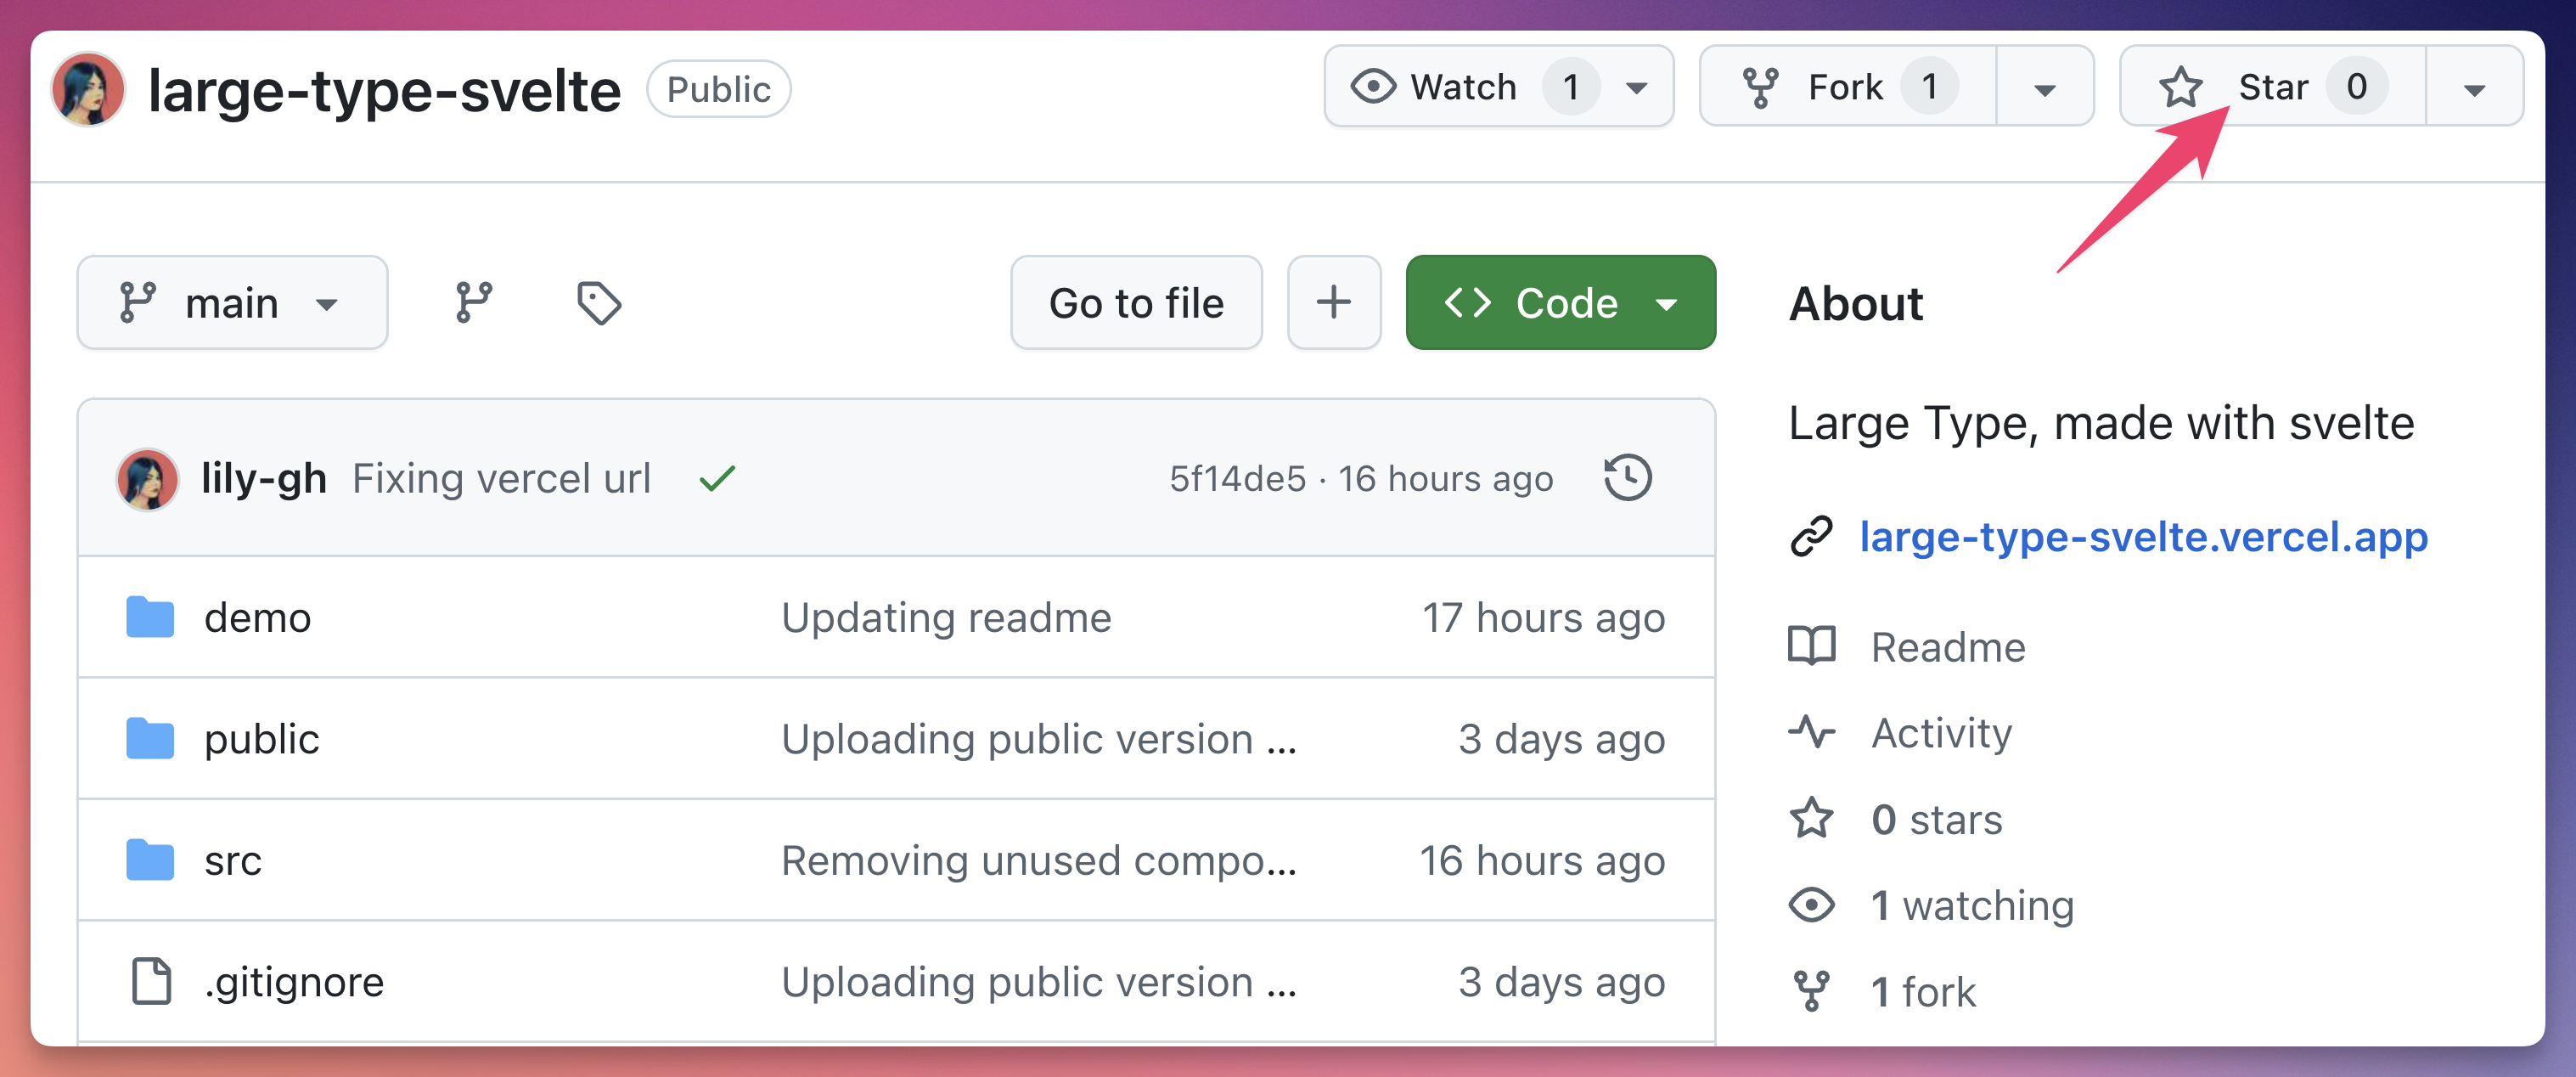The height and width of the screenshot is (1077, 2576).
Task: Click the src folder icon
Action: click(x=150, y=859)
